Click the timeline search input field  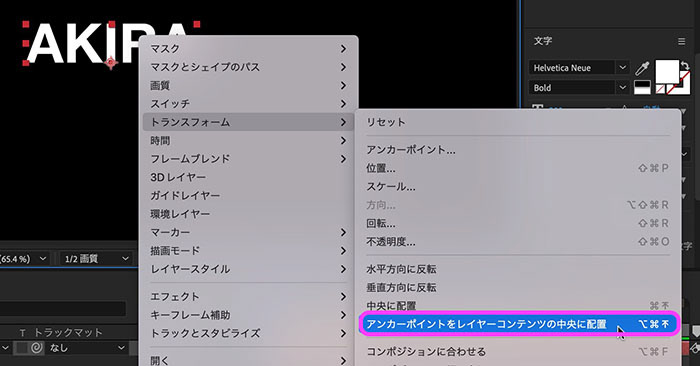62,308
